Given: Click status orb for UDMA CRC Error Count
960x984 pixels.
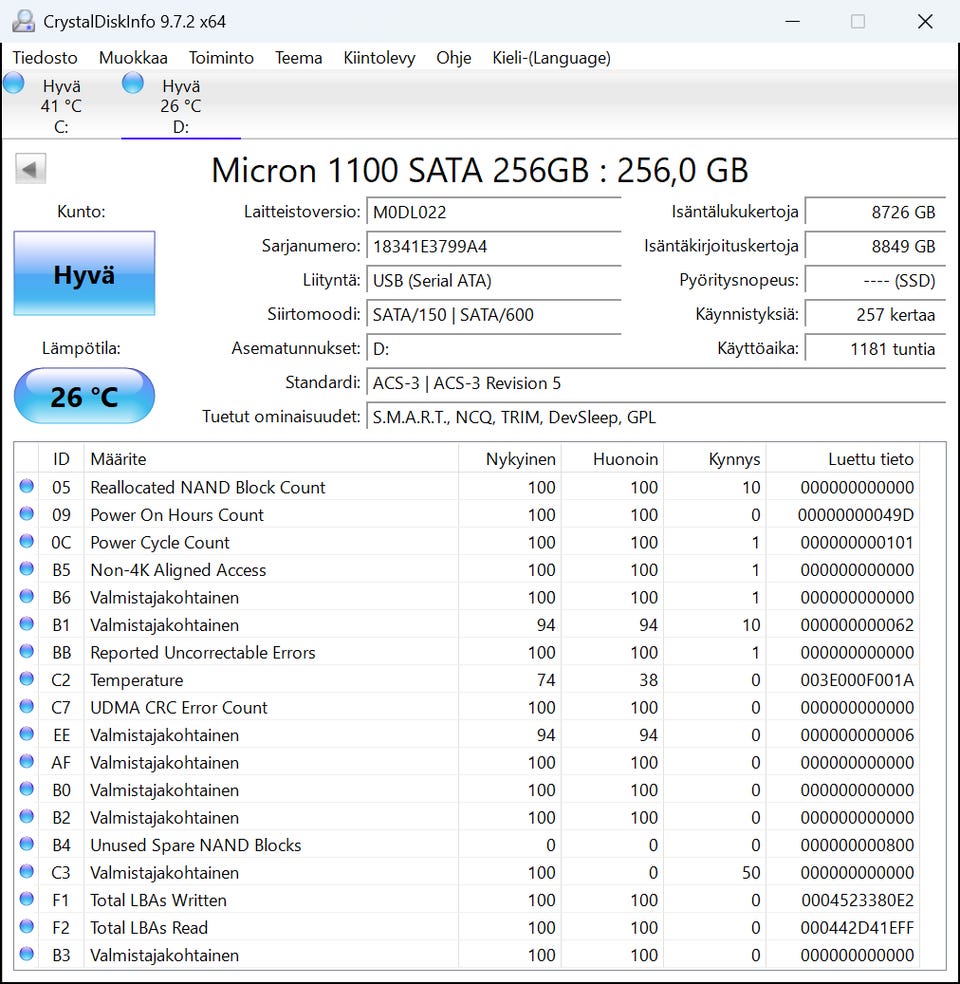Looking at the screenshot, I should (27, 707).
